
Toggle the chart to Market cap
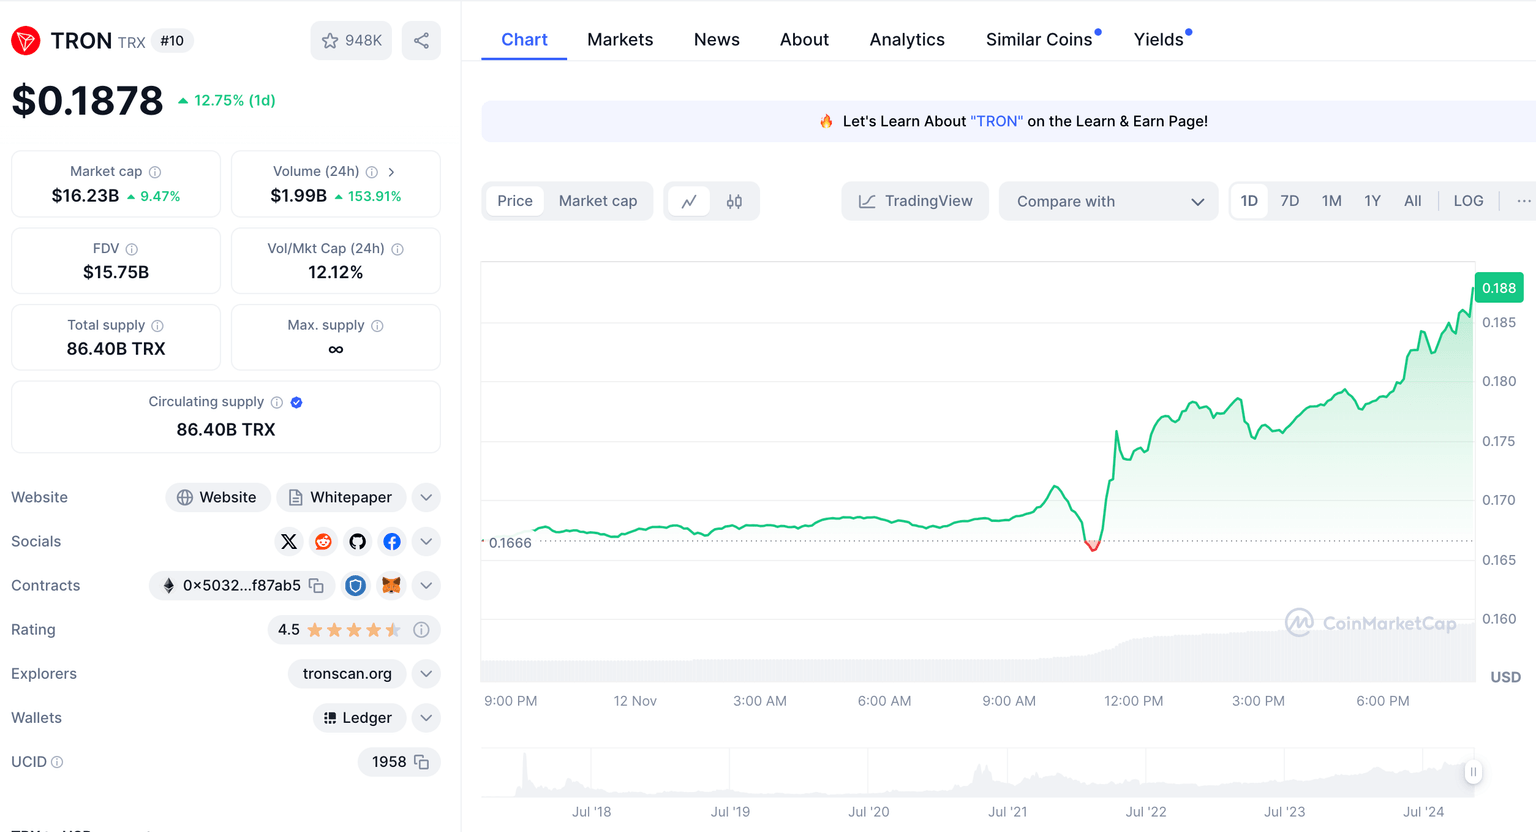click(597, 201)
